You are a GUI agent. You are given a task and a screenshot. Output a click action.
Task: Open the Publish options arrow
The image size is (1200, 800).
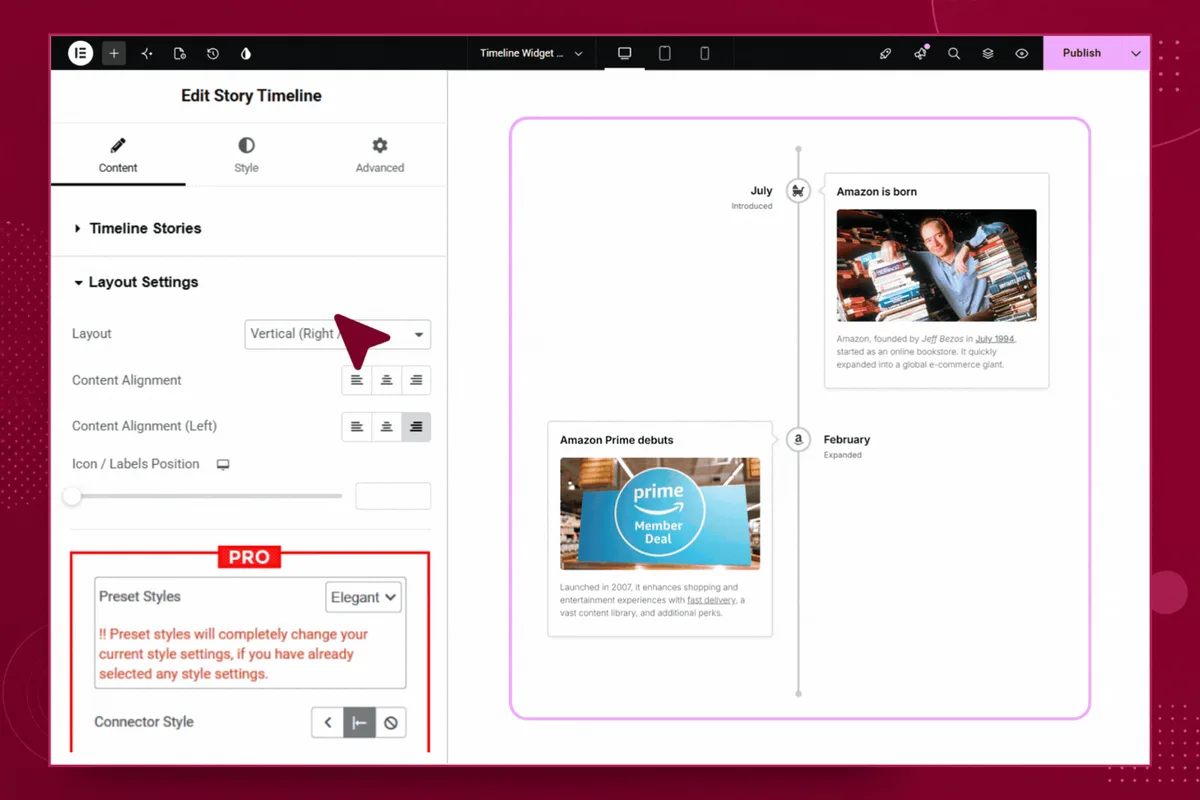(x=1135, y=53)
